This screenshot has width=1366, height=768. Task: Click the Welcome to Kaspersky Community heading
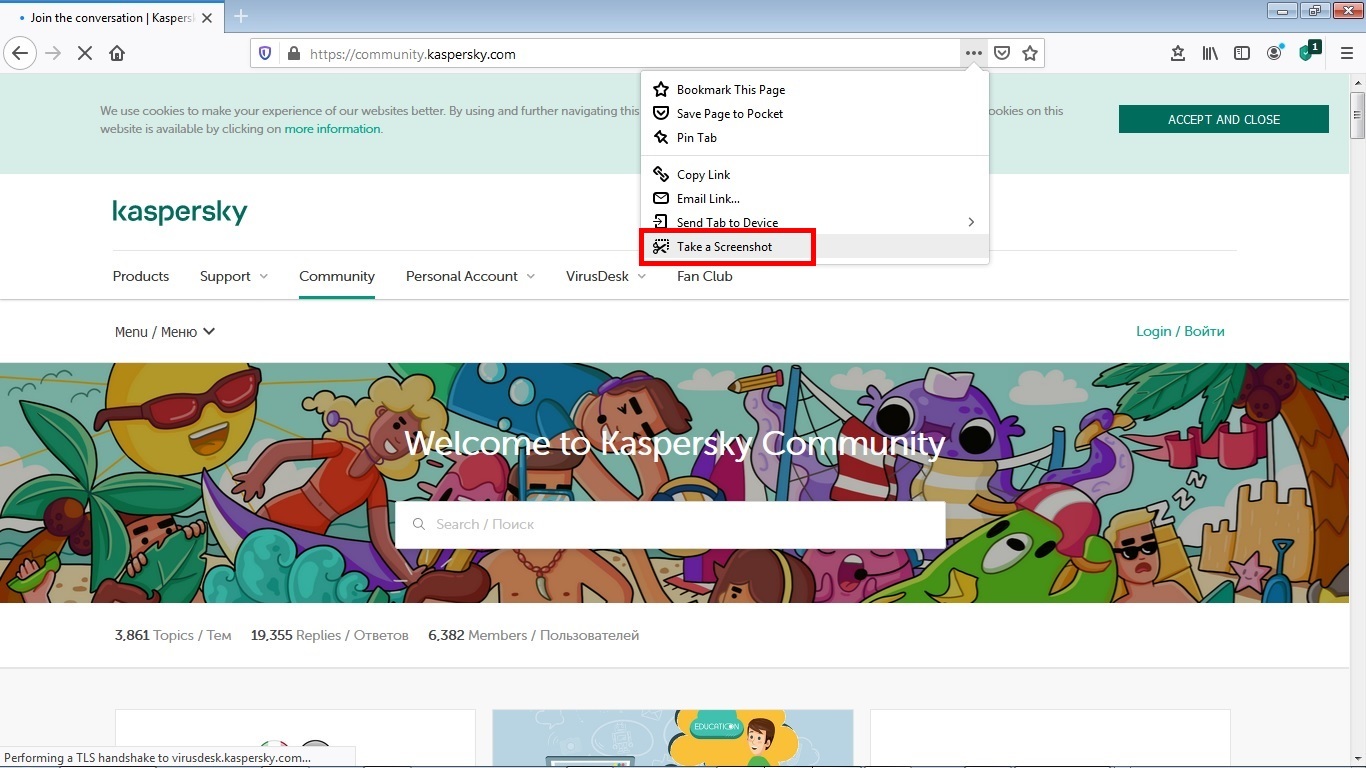[x=674, y=442]
